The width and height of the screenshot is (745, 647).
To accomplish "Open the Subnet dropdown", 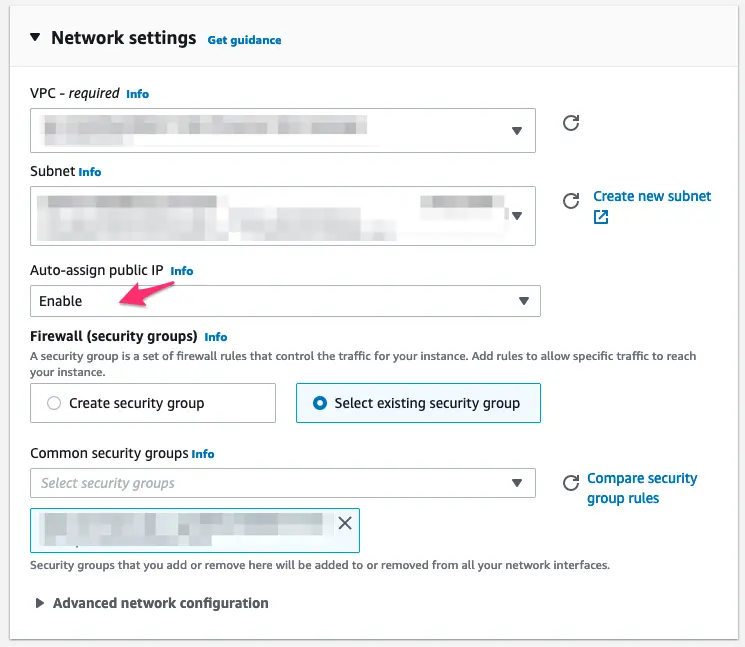I will pos(283,216).
